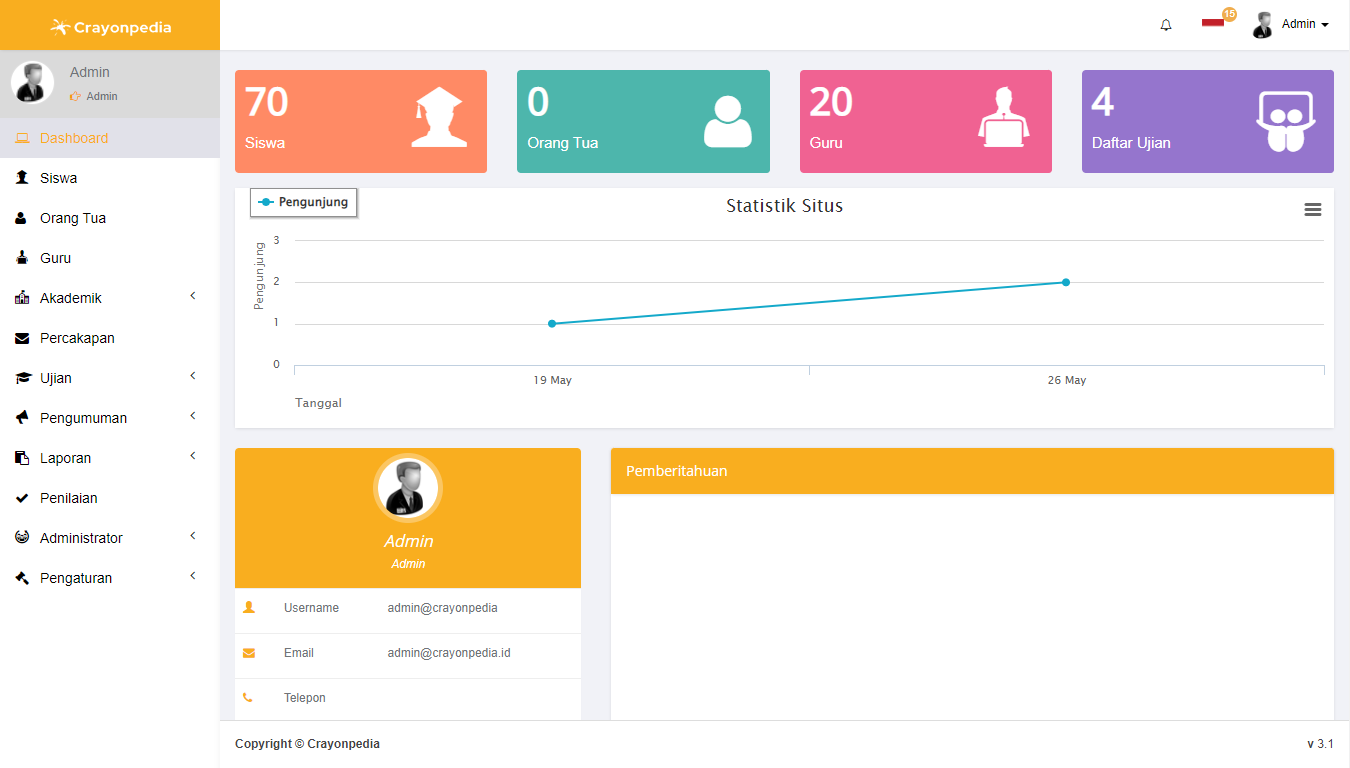Click the Daftar Ujian card icon
The image size is (1350, 768).
pos(1285,121)
